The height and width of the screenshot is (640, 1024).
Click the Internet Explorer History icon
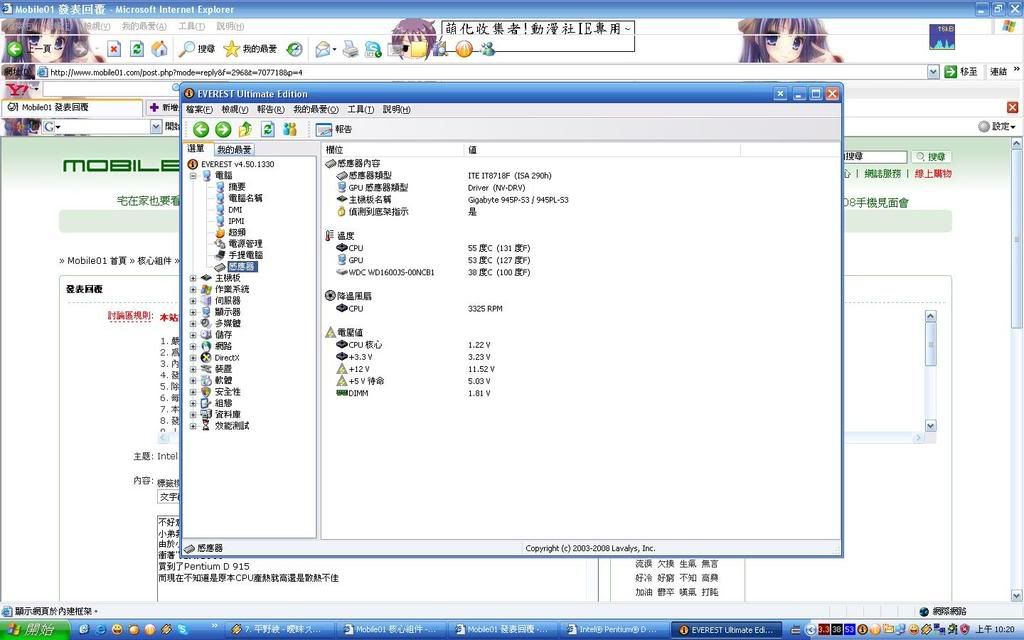tap(295, 49)
